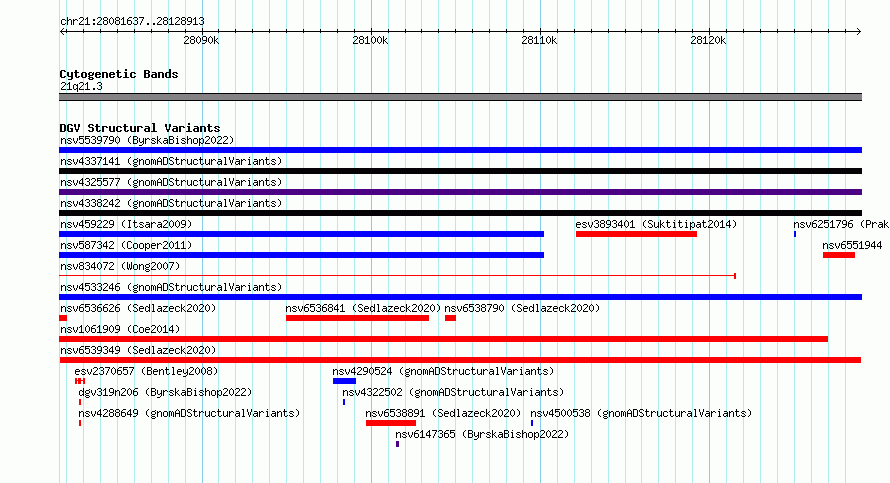890x483 pixels.
Task: Click the purple marker under nsv6147365
Action: (x=397, y=444)
